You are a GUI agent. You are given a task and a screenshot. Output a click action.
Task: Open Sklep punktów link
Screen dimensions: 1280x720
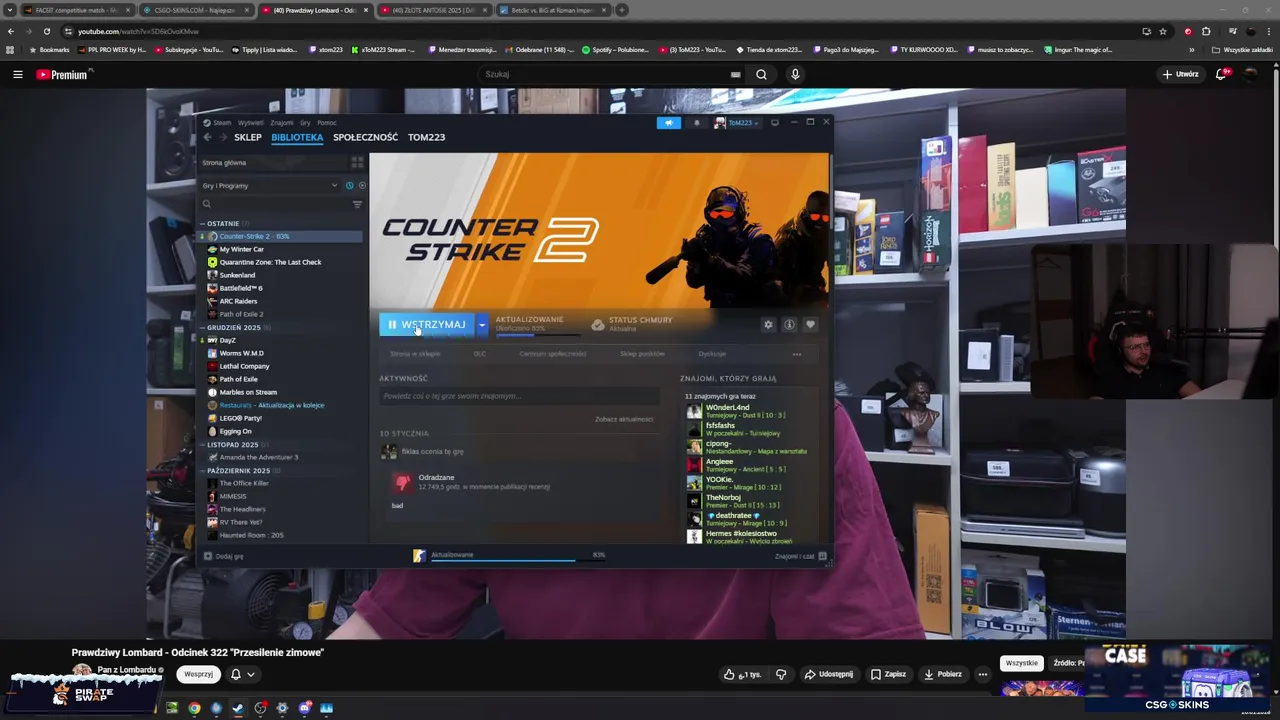(x=642, y=353)
